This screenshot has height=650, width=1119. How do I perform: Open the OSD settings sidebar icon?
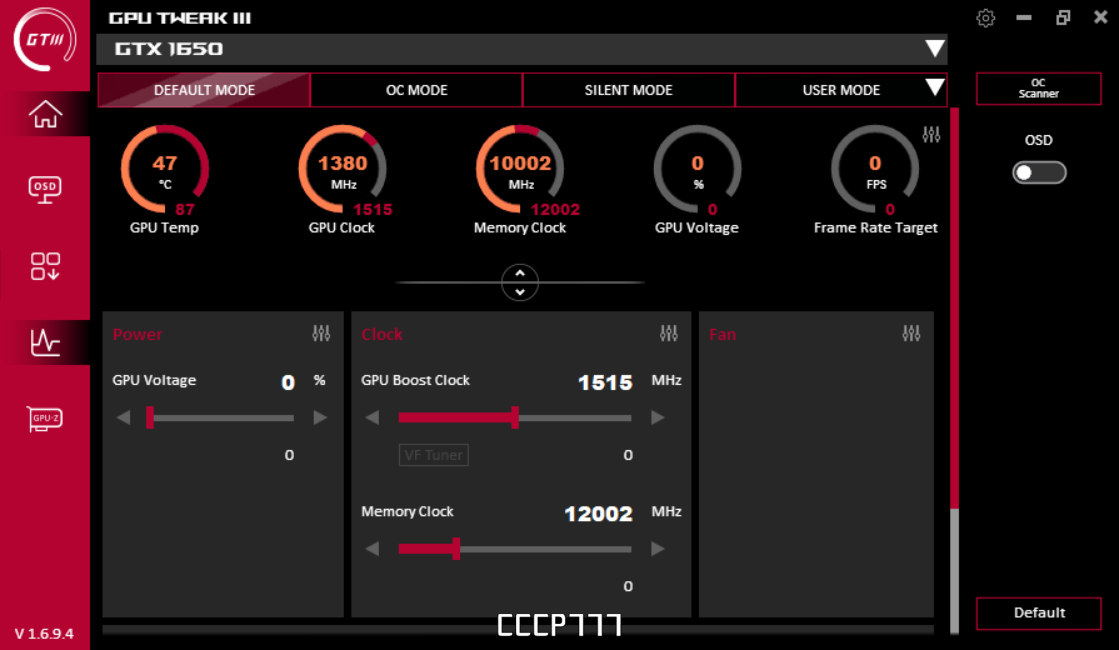click(x=45, y=190)
